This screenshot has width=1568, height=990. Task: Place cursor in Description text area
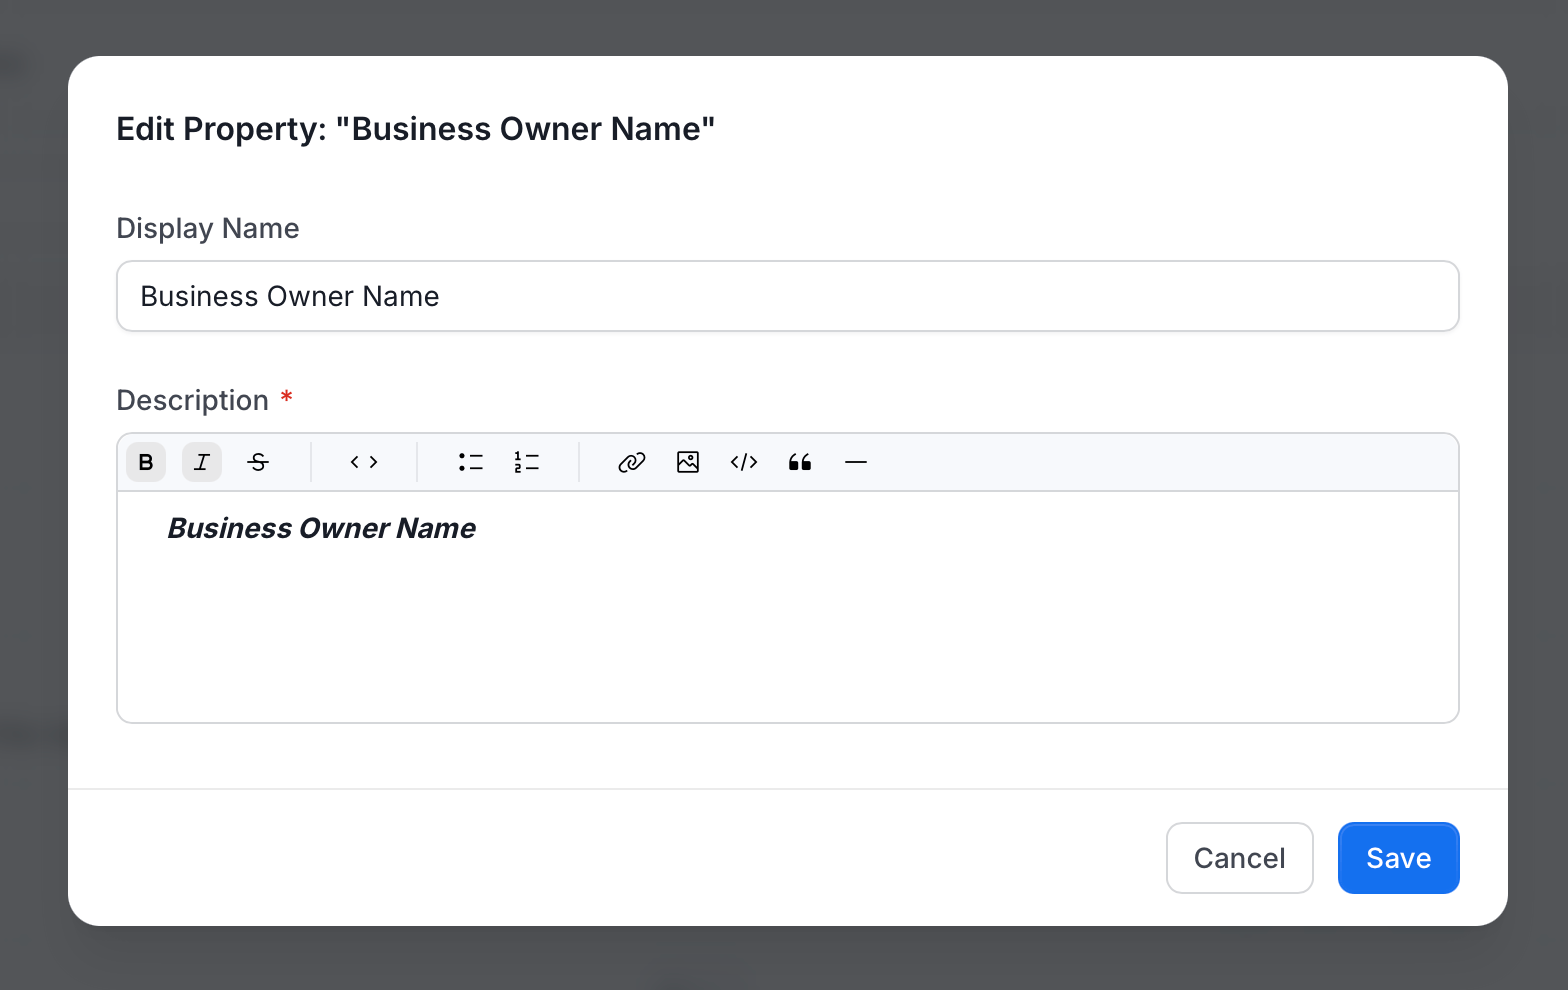(788, 607)
